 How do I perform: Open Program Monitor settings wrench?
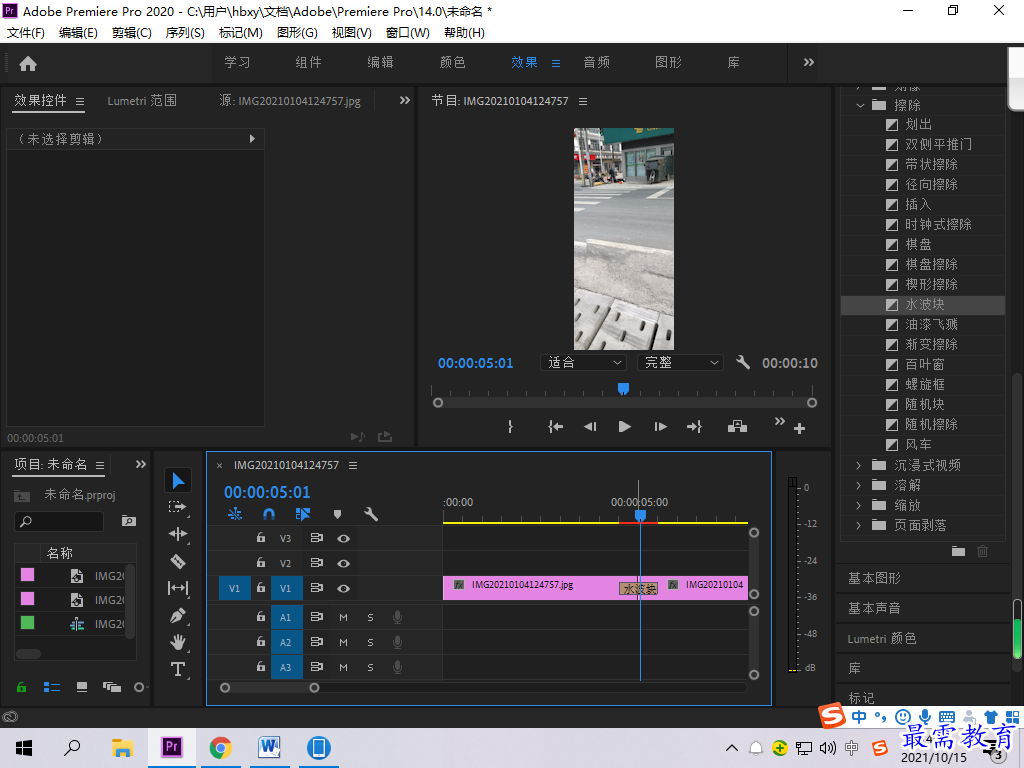coord(743,362)
